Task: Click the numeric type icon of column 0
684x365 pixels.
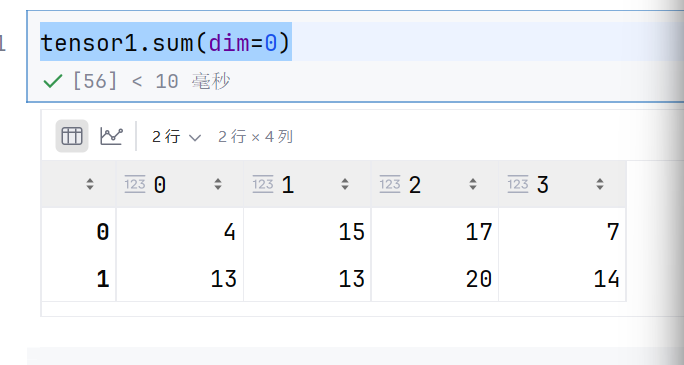Action: [x=135, y=184]
